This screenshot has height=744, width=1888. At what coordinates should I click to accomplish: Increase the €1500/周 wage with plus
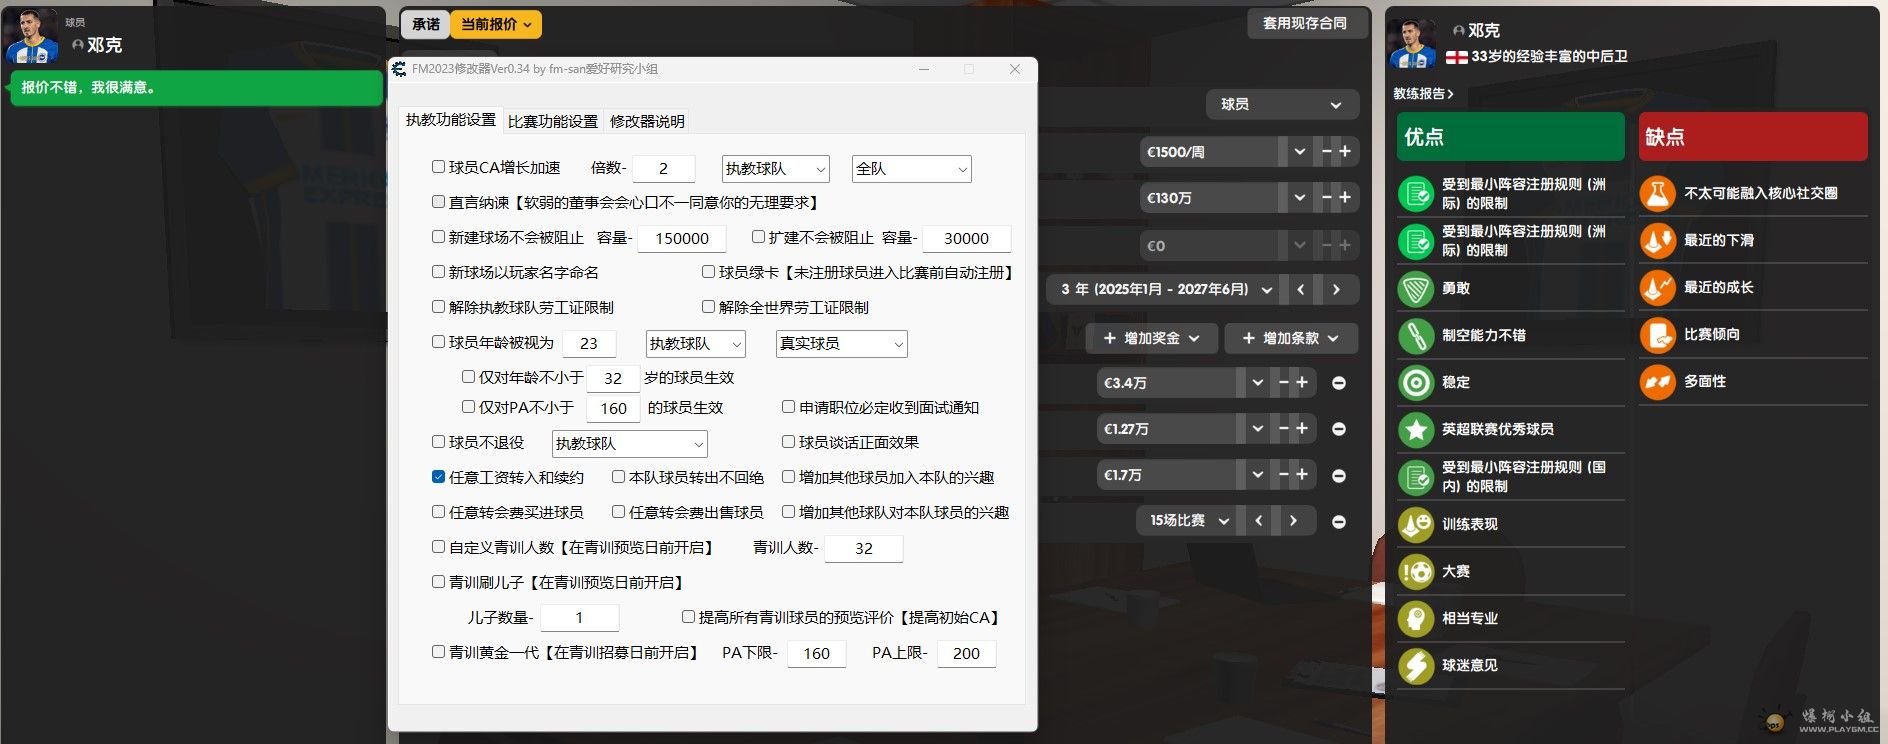point(1345,152)
